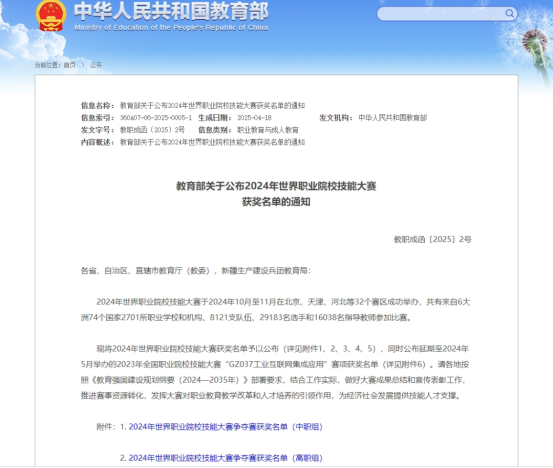
Task: Open attachment 2 高职组 award list
Action: click(x=225, y=458)
